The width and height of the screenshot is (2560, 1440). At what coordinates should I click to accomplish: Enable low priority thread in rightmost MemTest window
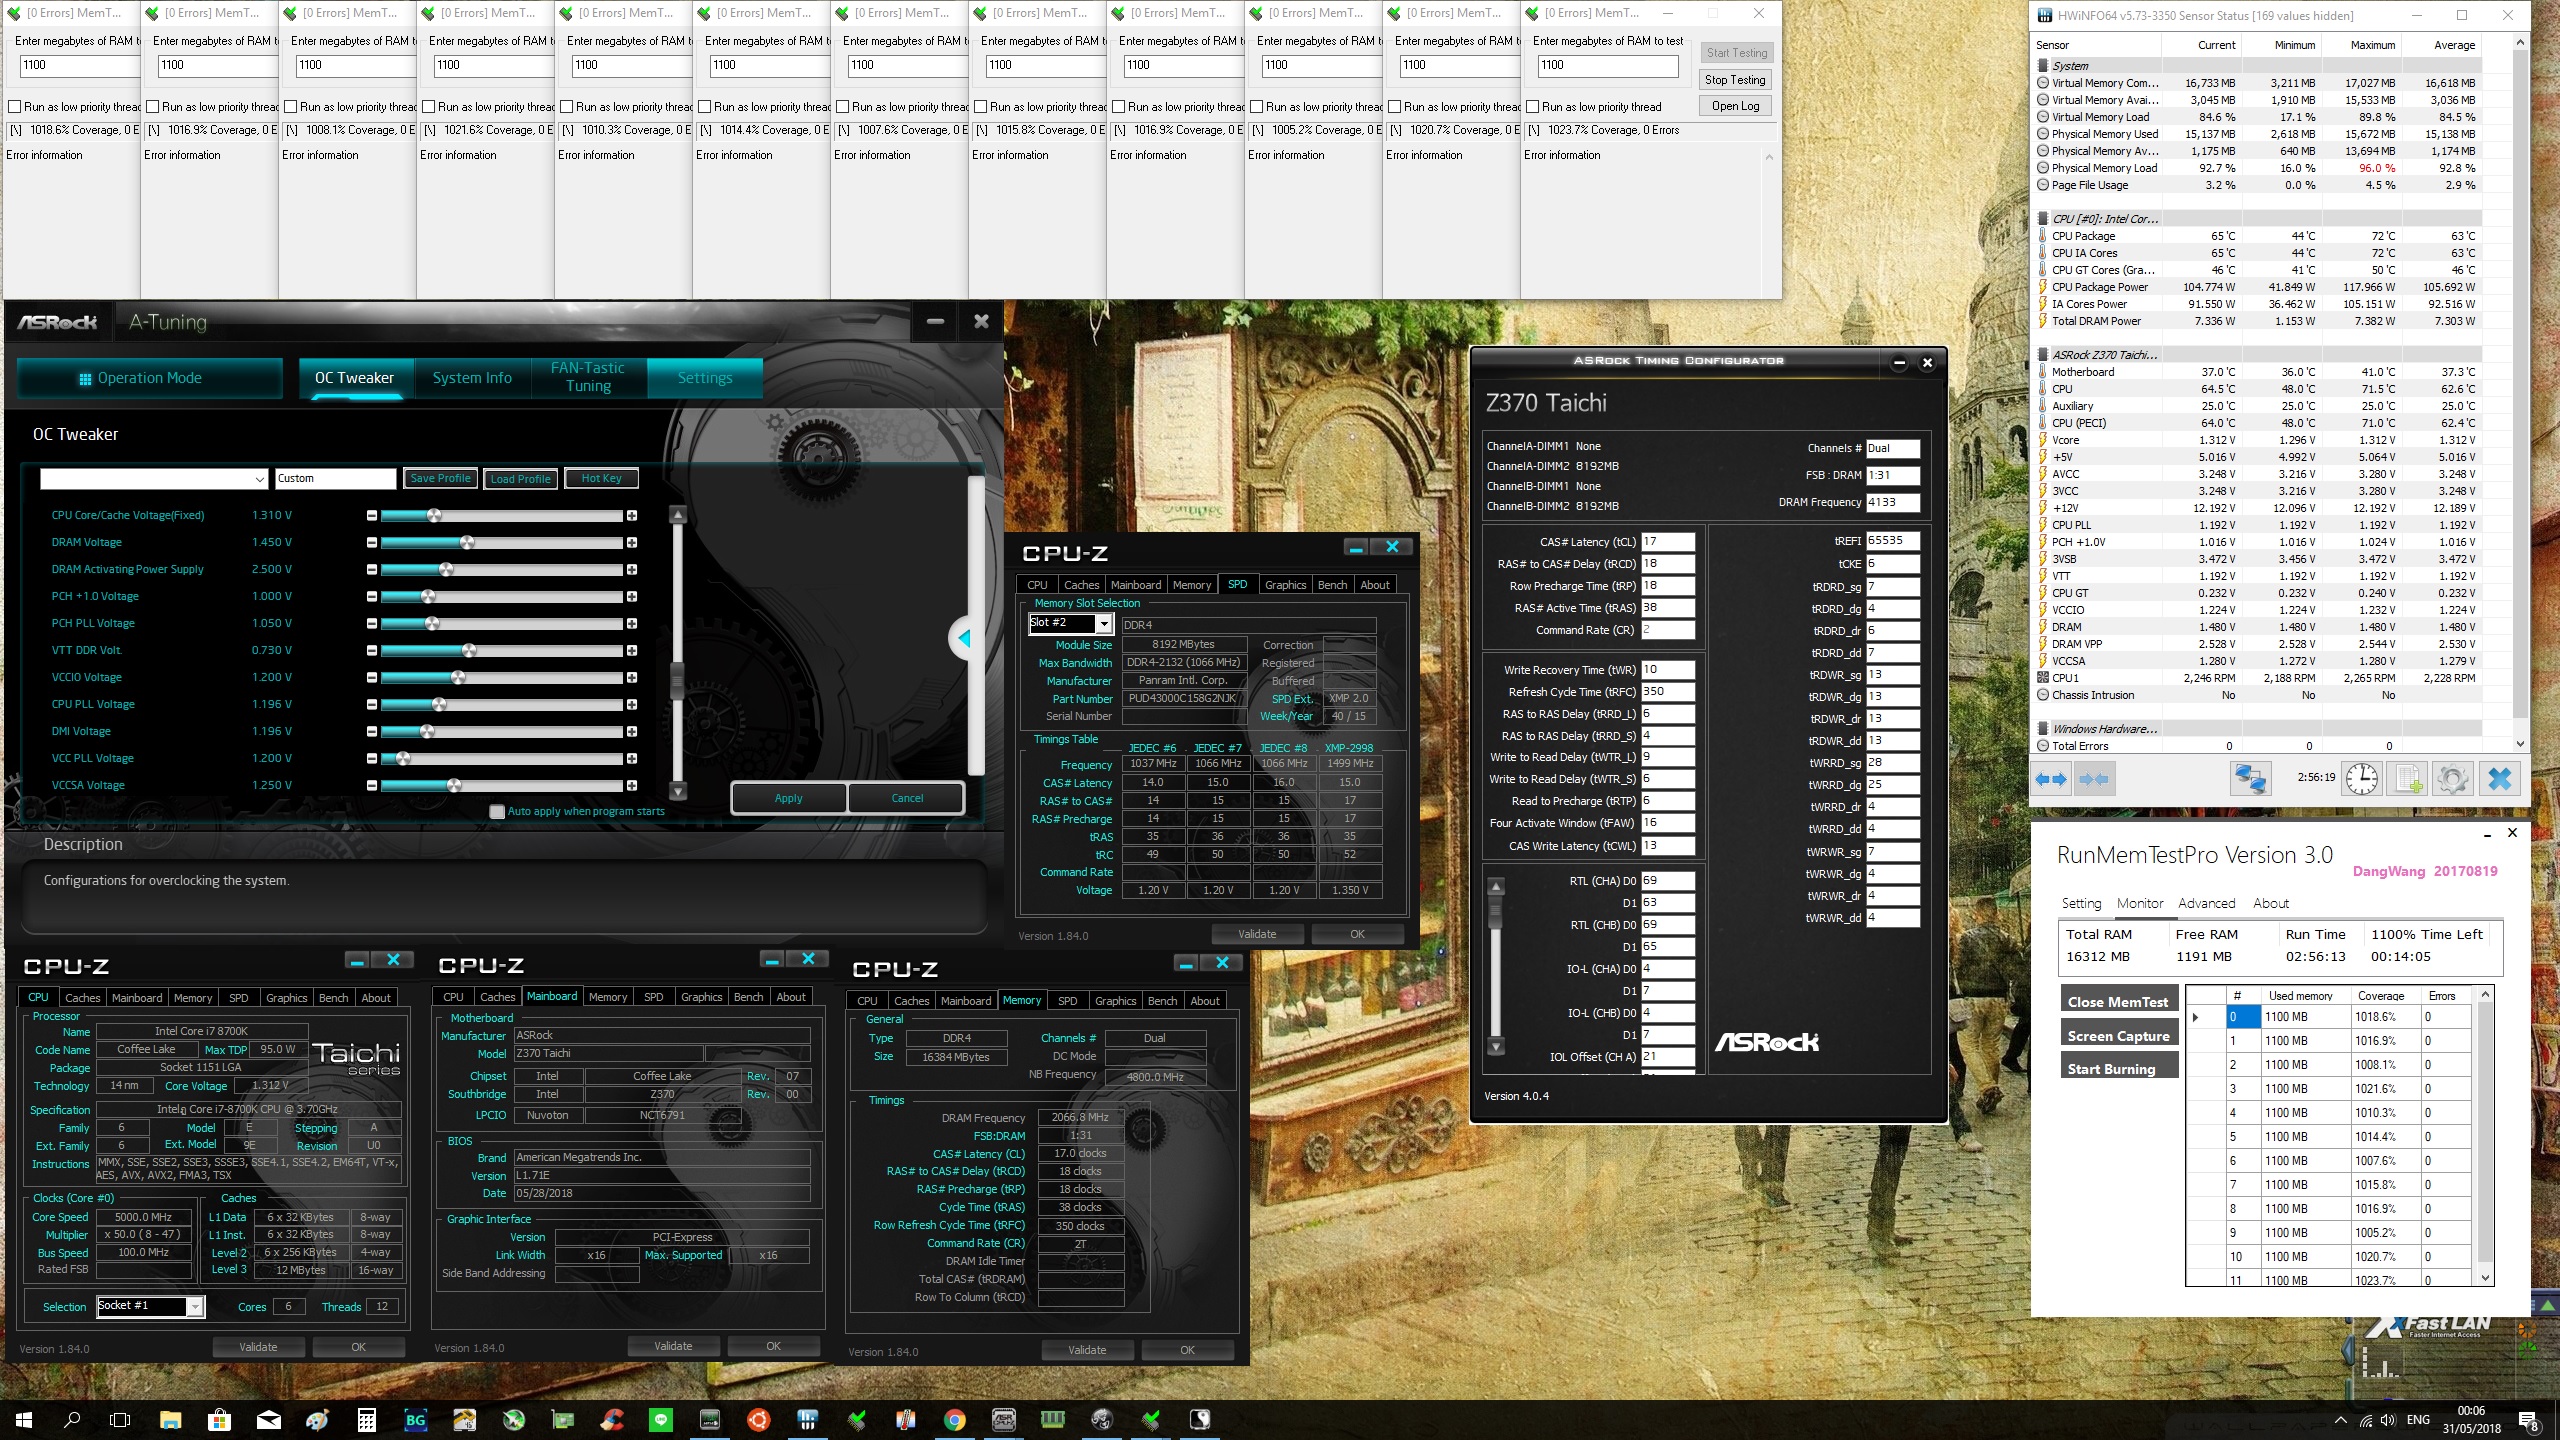pyautogui.click(x=1532, y=107)
